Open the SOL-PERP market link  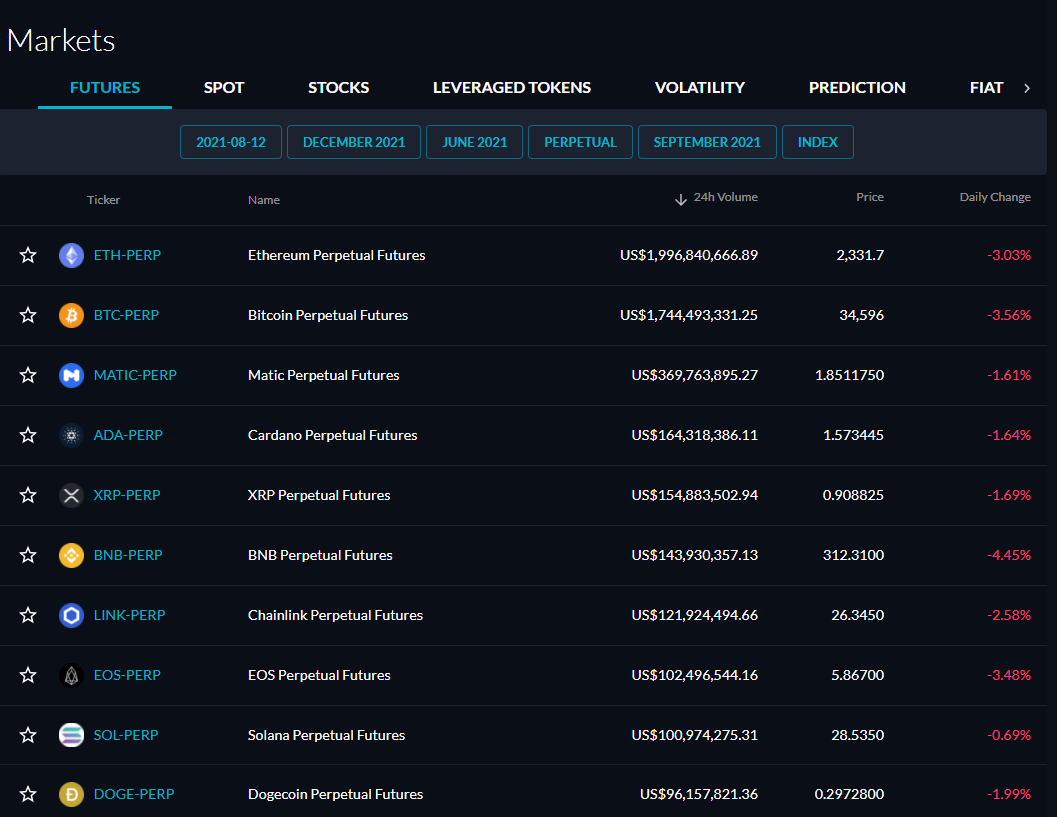click(x=126, y=735)
